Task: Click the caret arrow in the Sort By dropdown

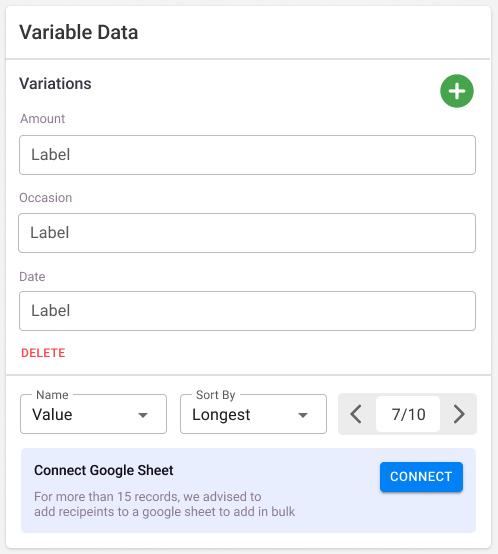Action: [303, 415]
